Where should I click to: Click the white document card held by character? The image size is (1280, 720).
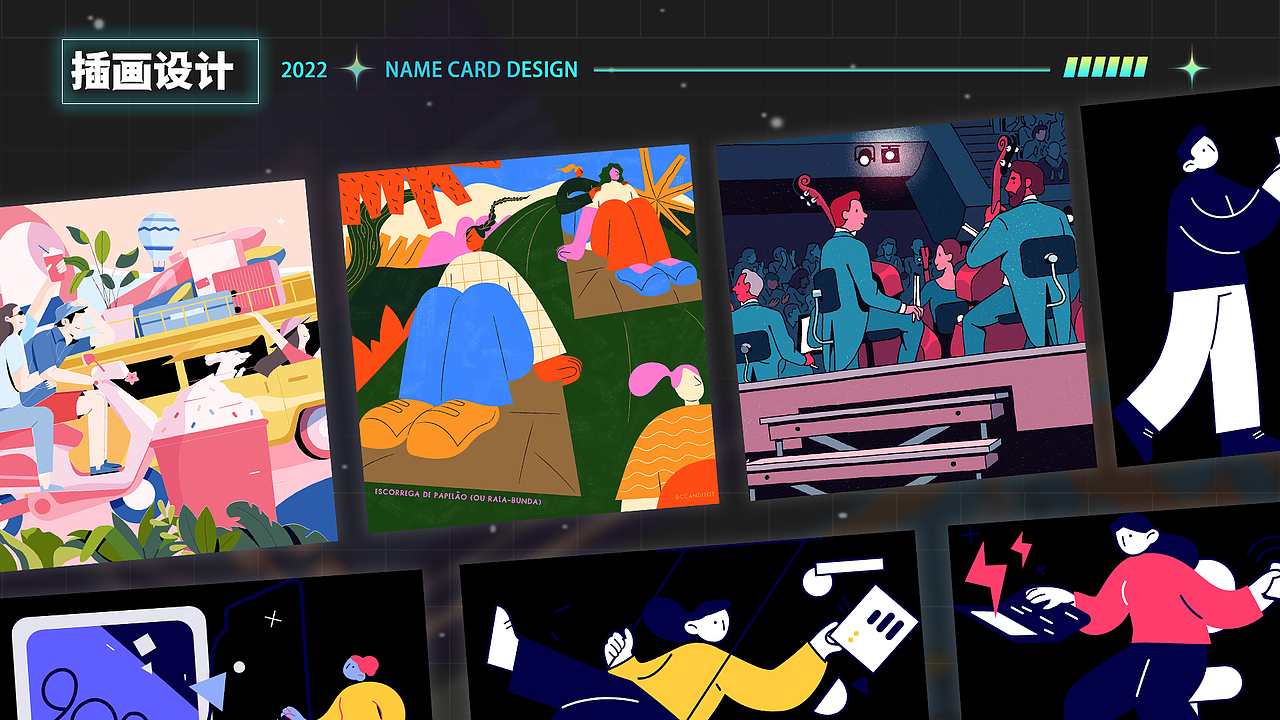click(x=877, y=627)
